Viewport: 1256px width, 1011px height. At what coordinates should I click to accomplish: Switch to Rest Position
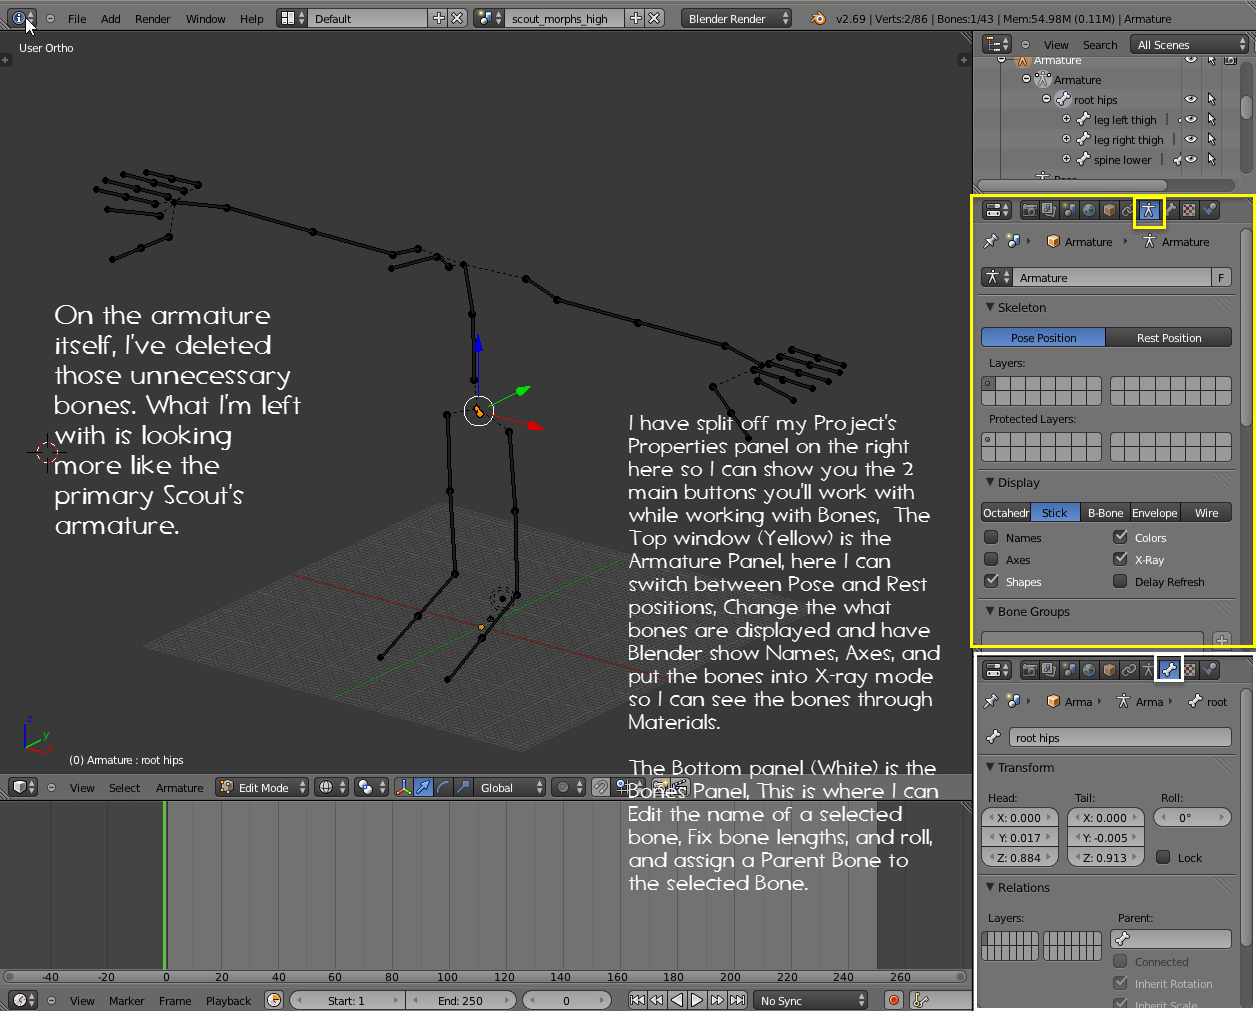pos(1168,338)
